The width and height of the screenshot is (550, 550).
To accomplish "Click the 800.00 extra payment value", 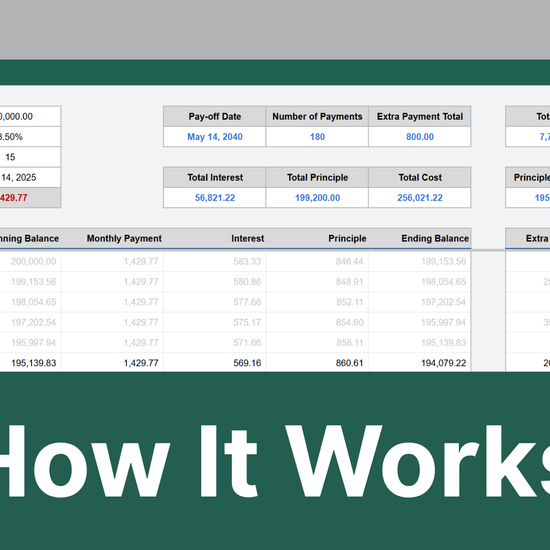I will click(420, 137).
